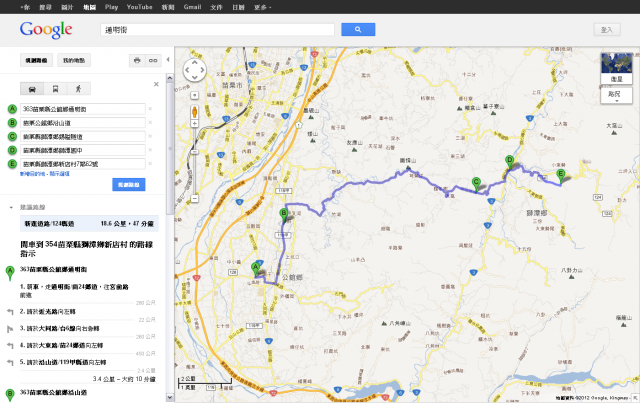640x403 pixels.
Task: Close the directions form with the X
Action: pyautogui.click(x=156, y=84)
